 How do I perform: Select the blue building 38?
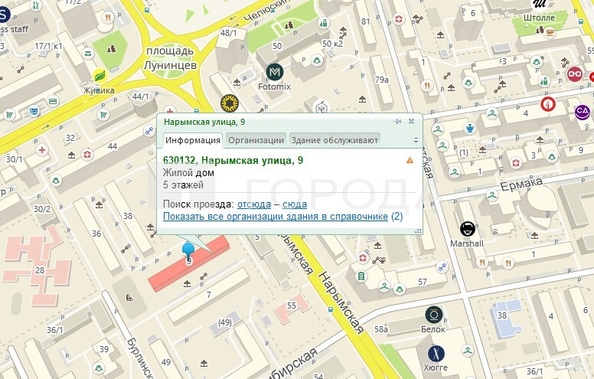tap(506, 318)
